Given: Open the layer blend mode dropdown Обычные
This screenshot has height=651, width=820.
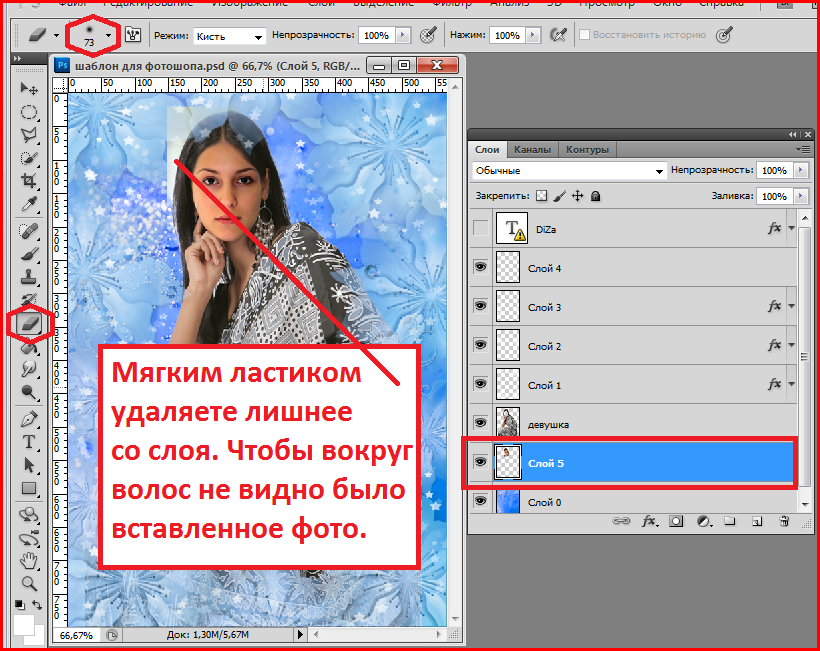Looking at the screenshot, I should click(x=570, y=171).
